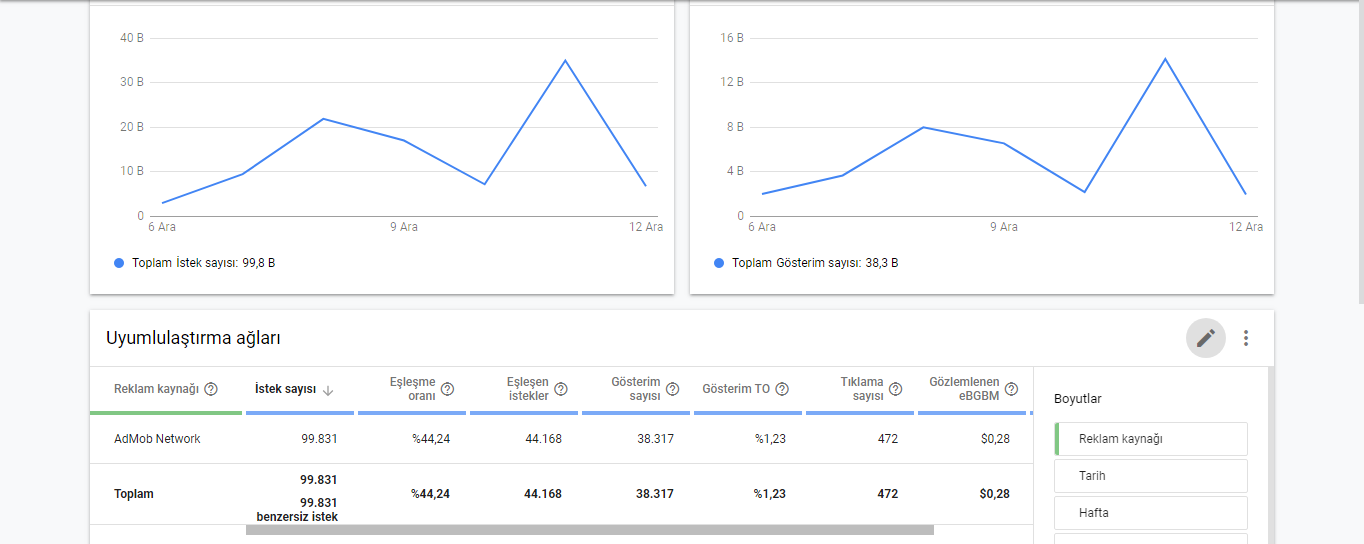This screenshot has width=1364, height=544.
Task: Select the Reklam kaynağı dimension
Action: coord(1151,438)
